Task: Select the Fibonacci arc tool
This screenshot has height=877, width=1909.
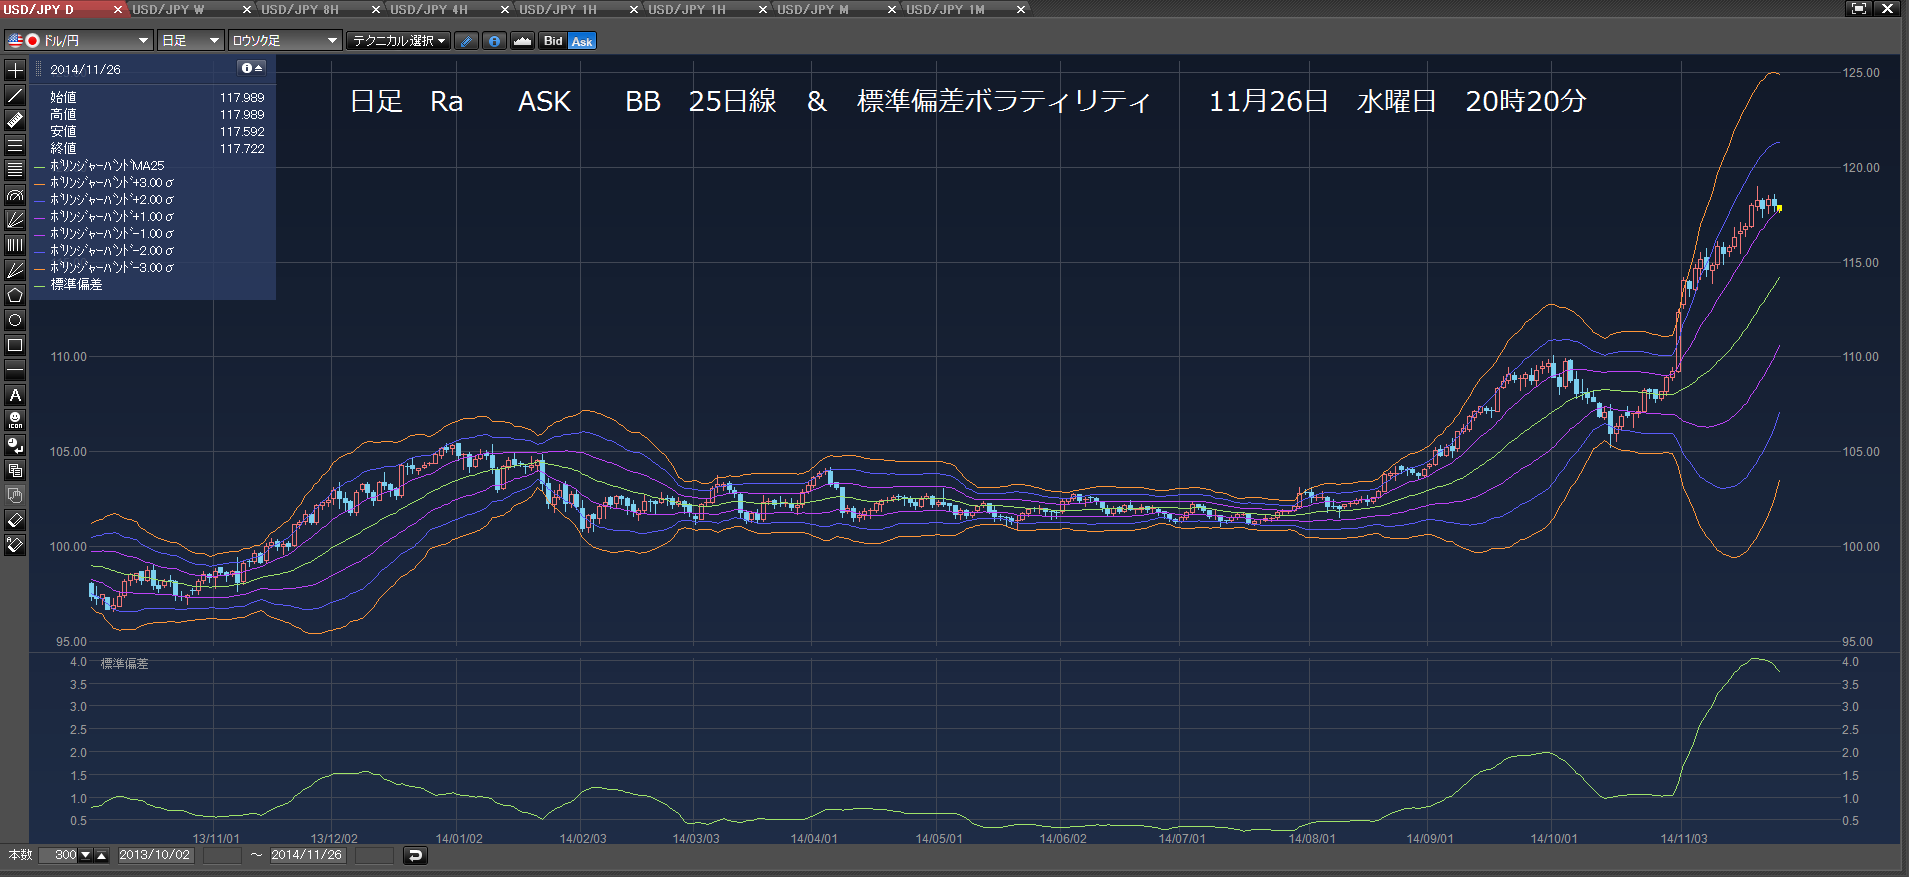Action: [x=15, y=195]
